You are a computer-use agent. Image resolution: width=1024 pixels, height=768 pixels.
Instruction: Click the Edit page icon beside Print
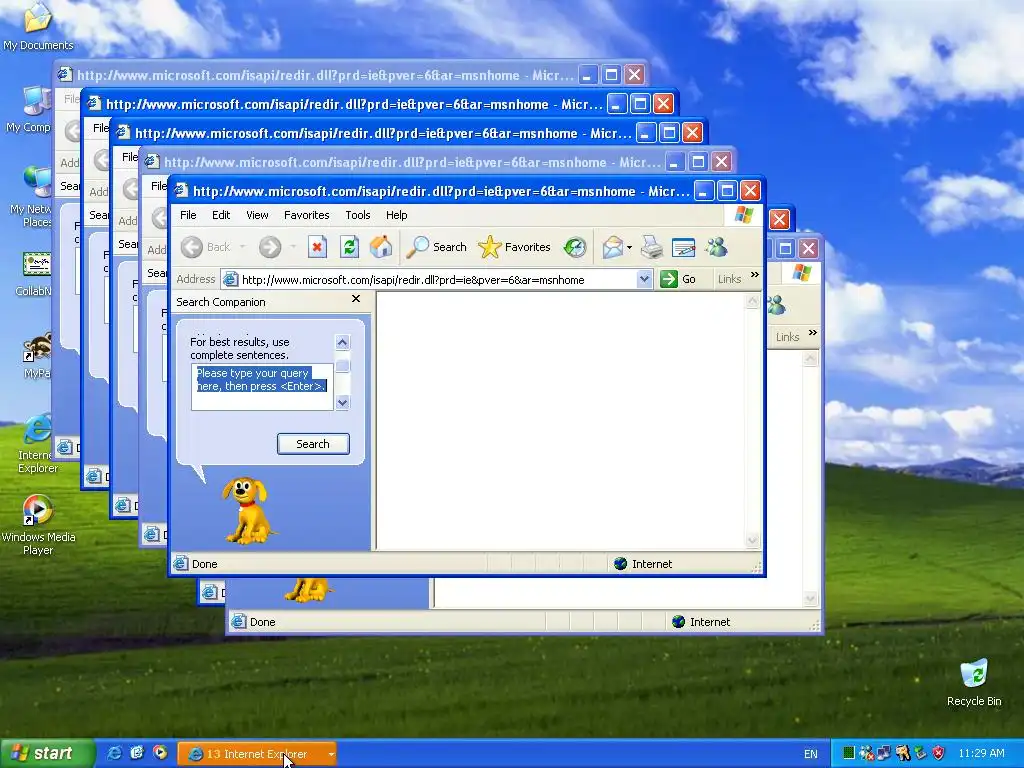click(683, 247)
